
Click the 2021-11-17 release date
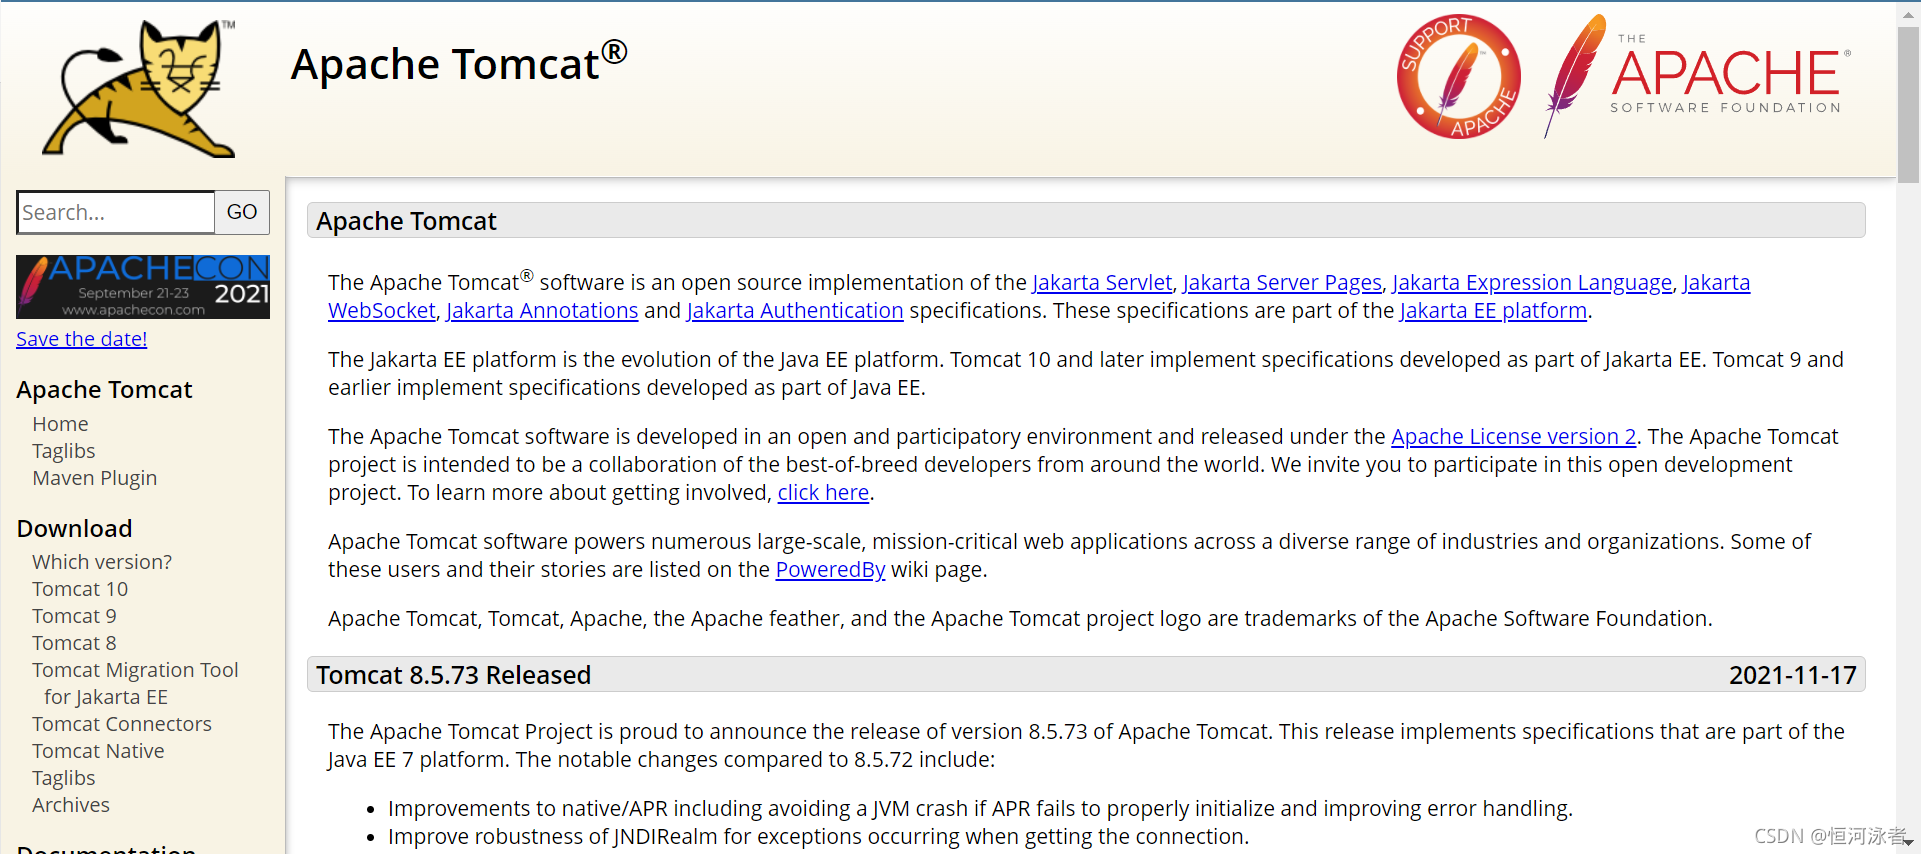pos(1793,675)
